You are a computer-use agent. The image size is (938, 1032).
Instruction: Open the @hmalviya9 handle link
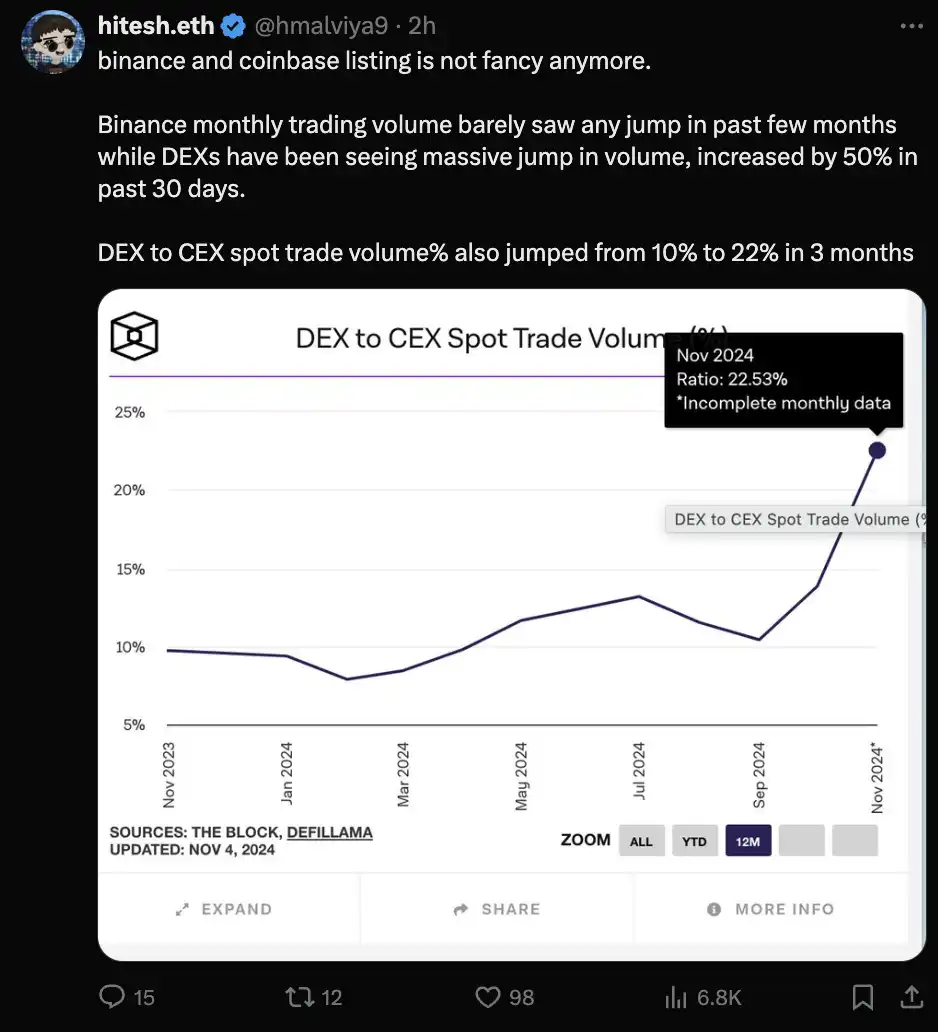321,25
